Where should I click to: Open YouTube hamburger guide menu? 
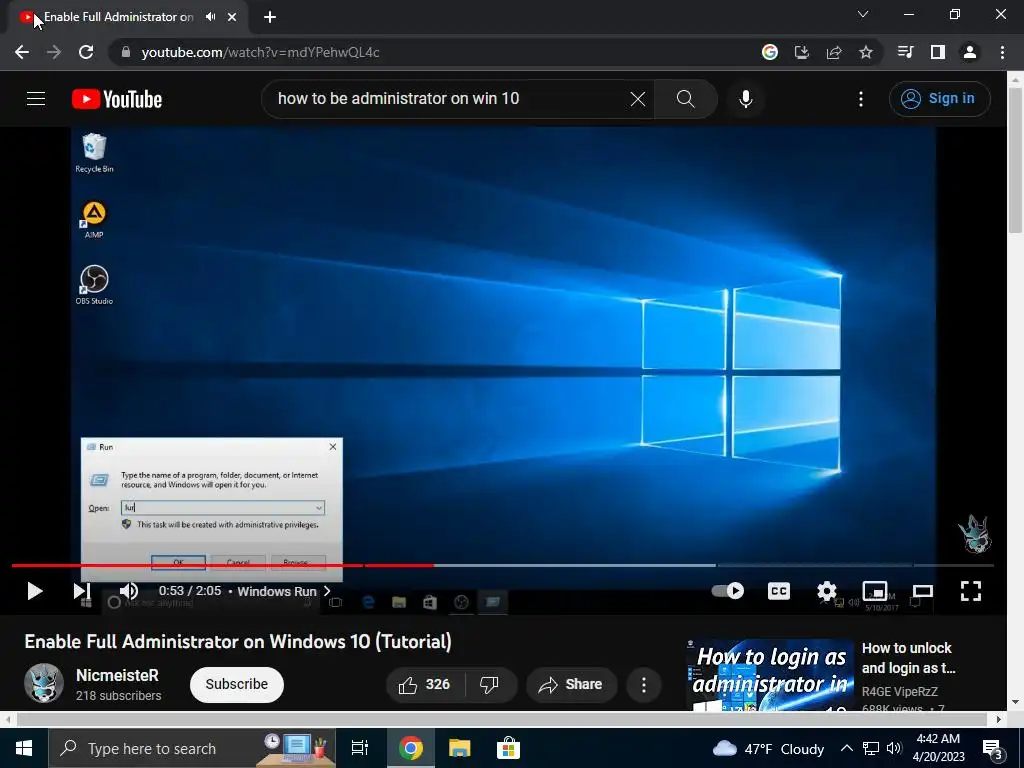pyautogui.click(x=36, y=99)
